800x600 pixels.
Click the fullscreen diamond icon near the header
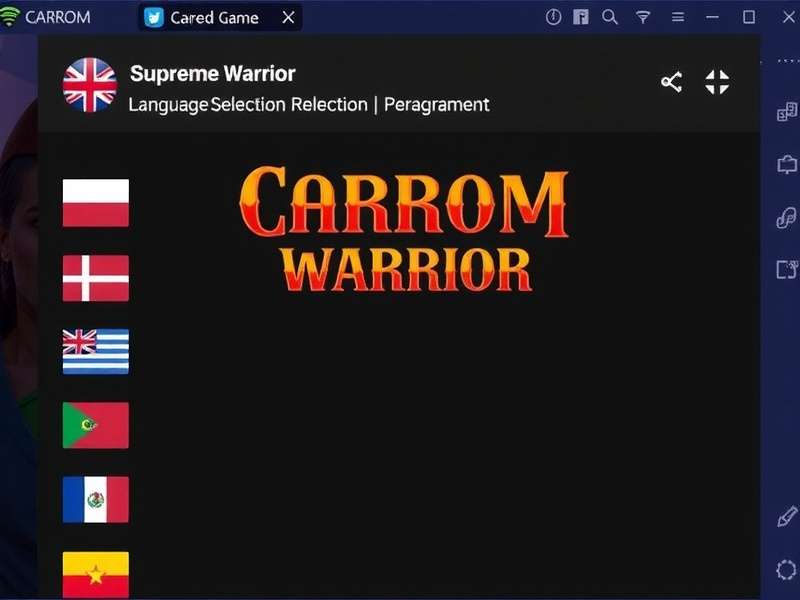[x=718, y=83]
